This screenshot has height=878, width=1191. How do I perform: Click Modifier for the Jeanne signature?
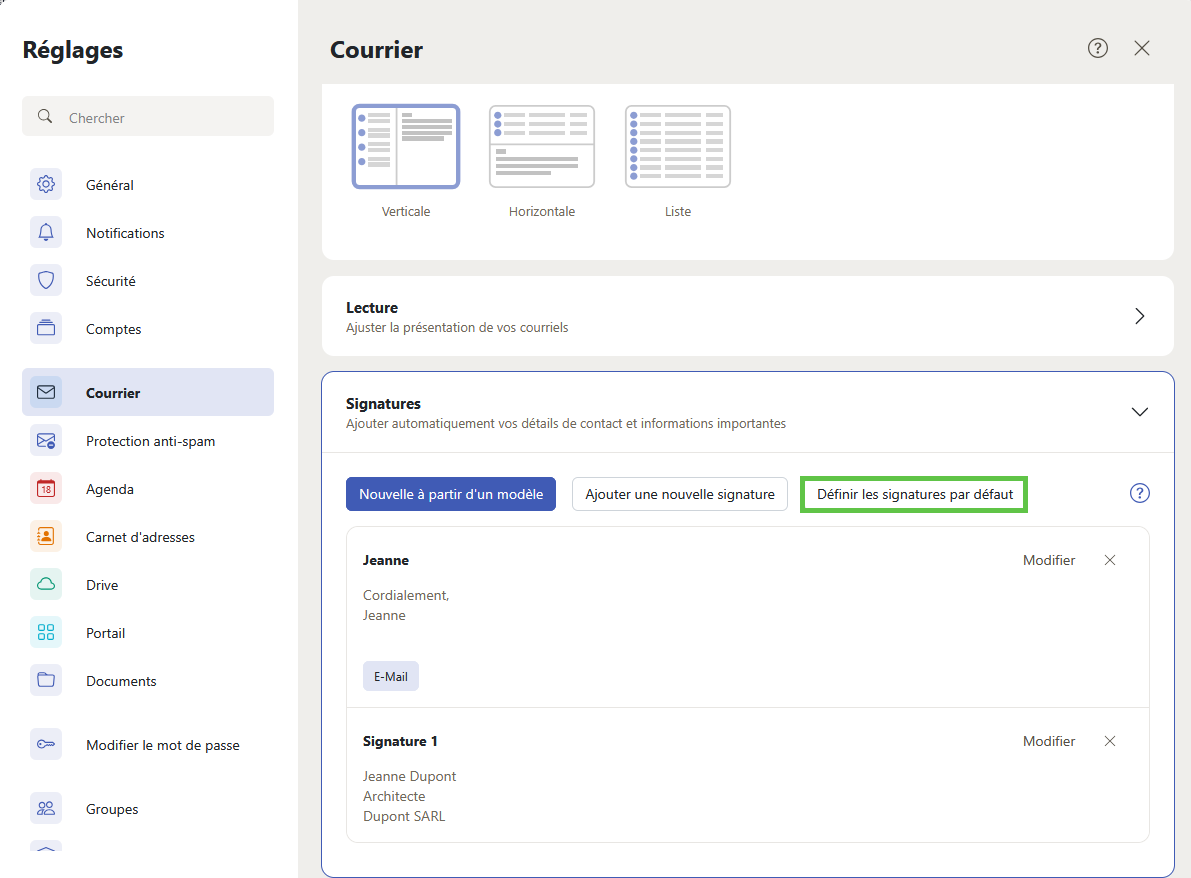1049,560
